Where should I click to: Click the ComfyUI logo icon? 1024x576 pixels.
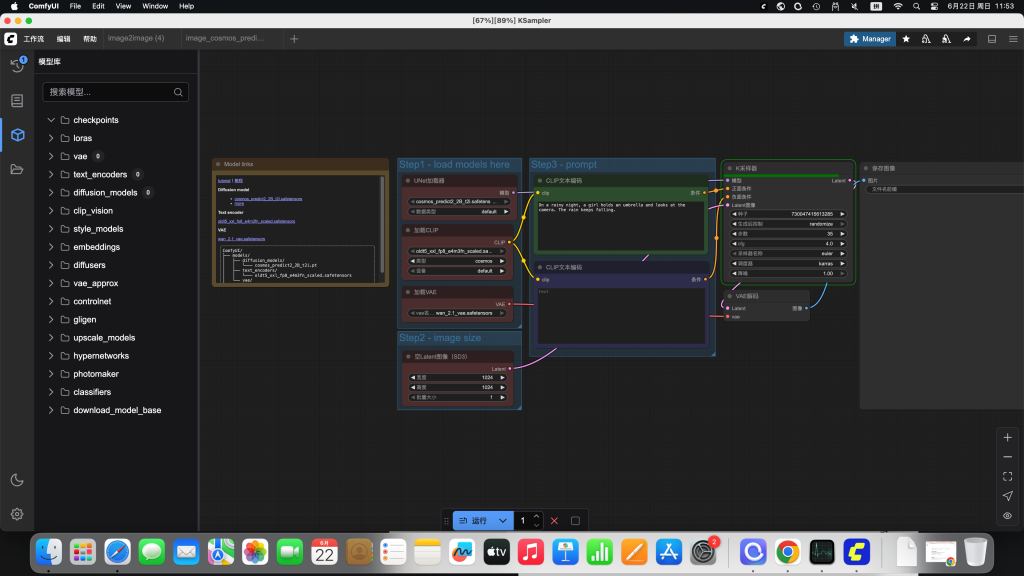[x=10, y=39]
